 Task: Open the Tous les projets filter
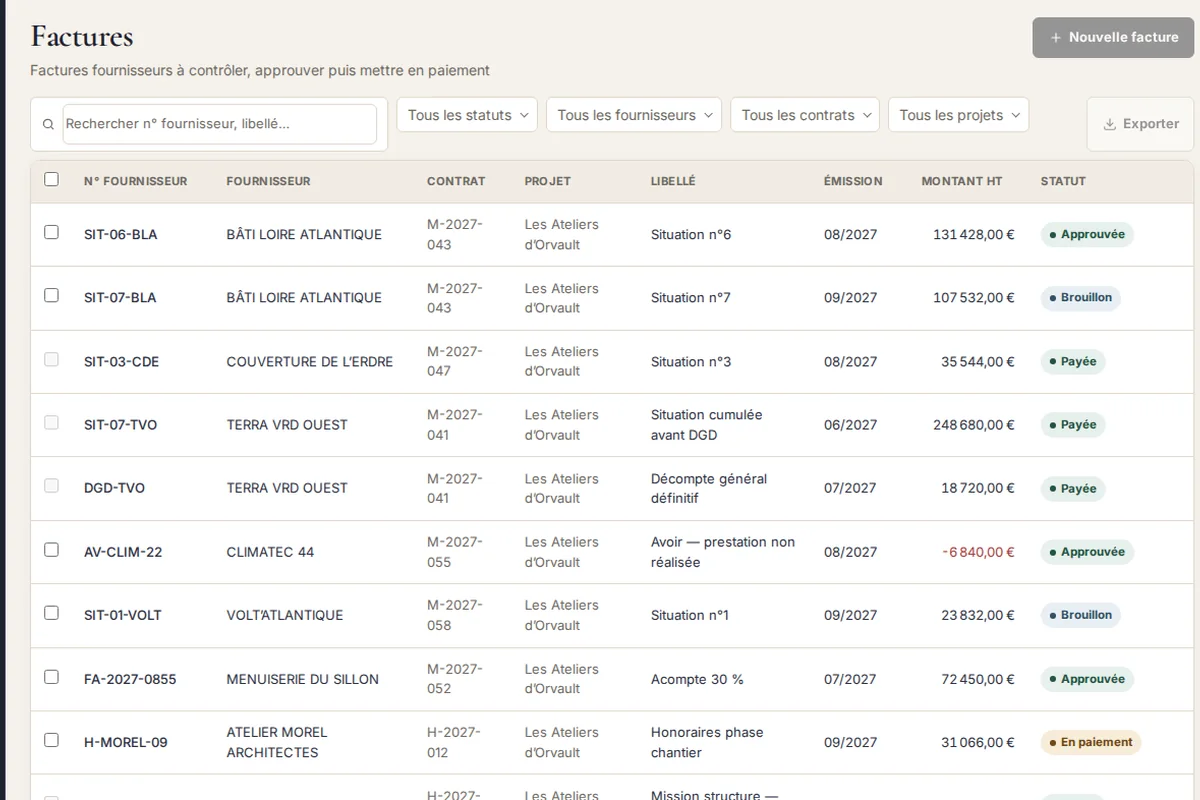coord(958,115)
